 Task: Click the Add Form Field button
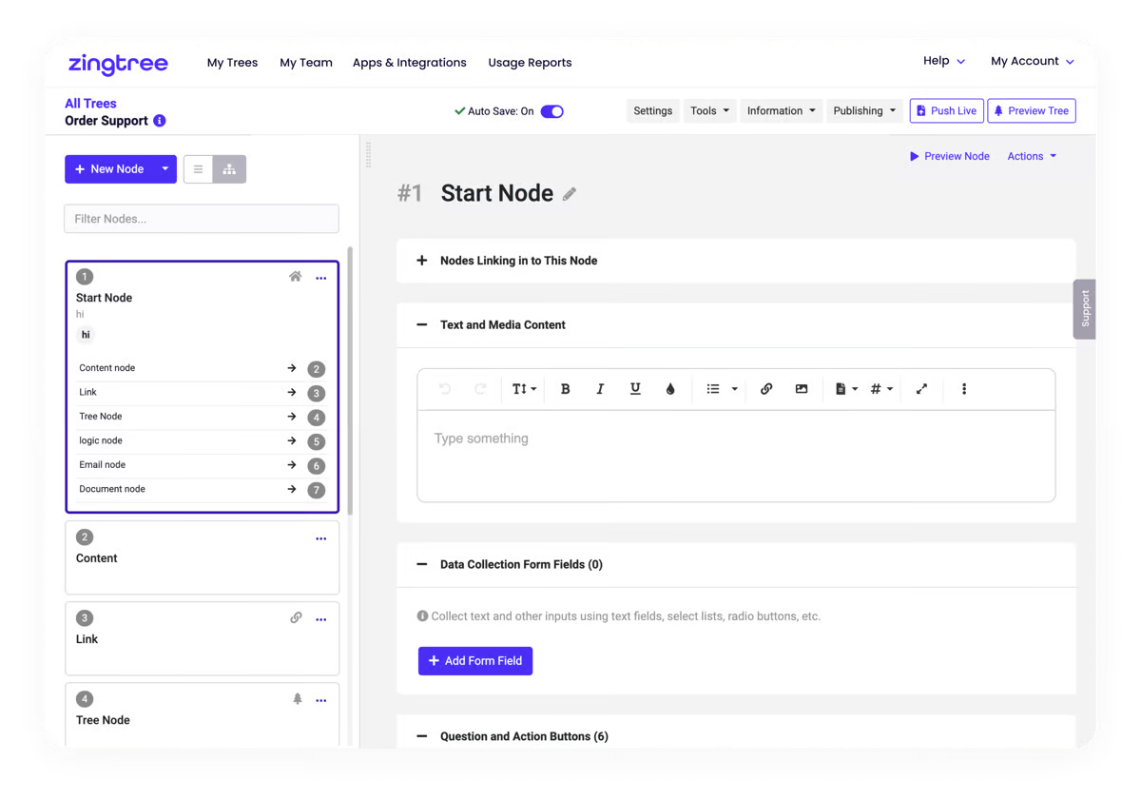click(x=475, y=661)
